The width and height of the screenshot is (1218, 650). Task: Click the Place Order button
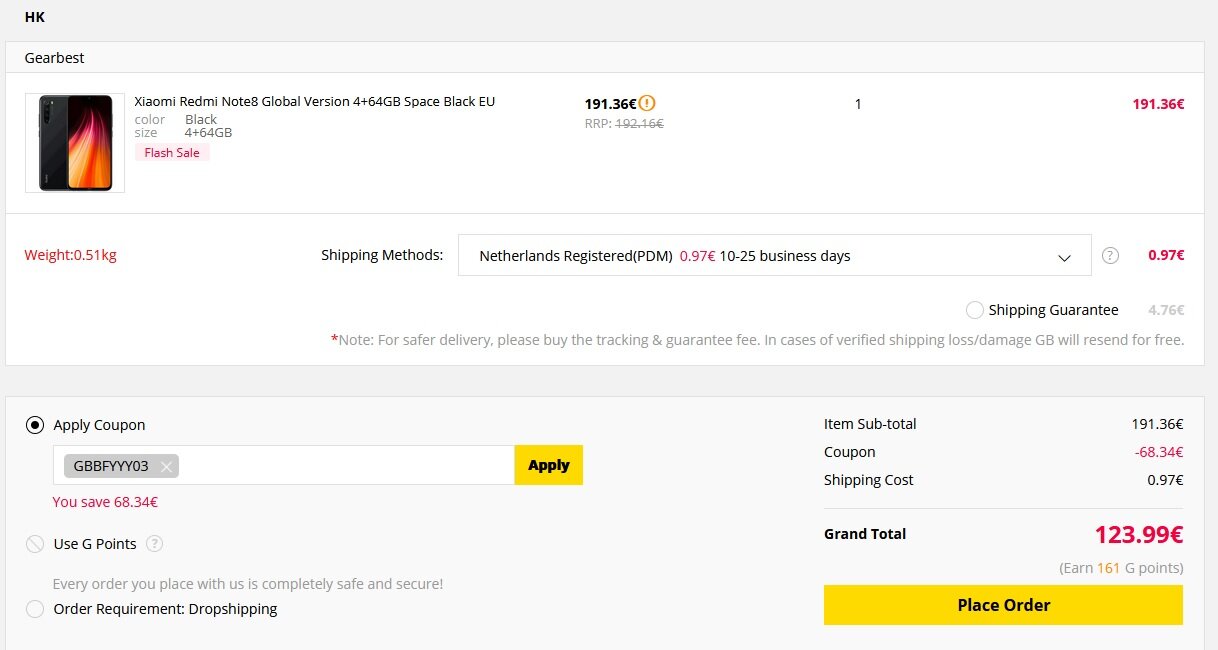coord(1003,605)
